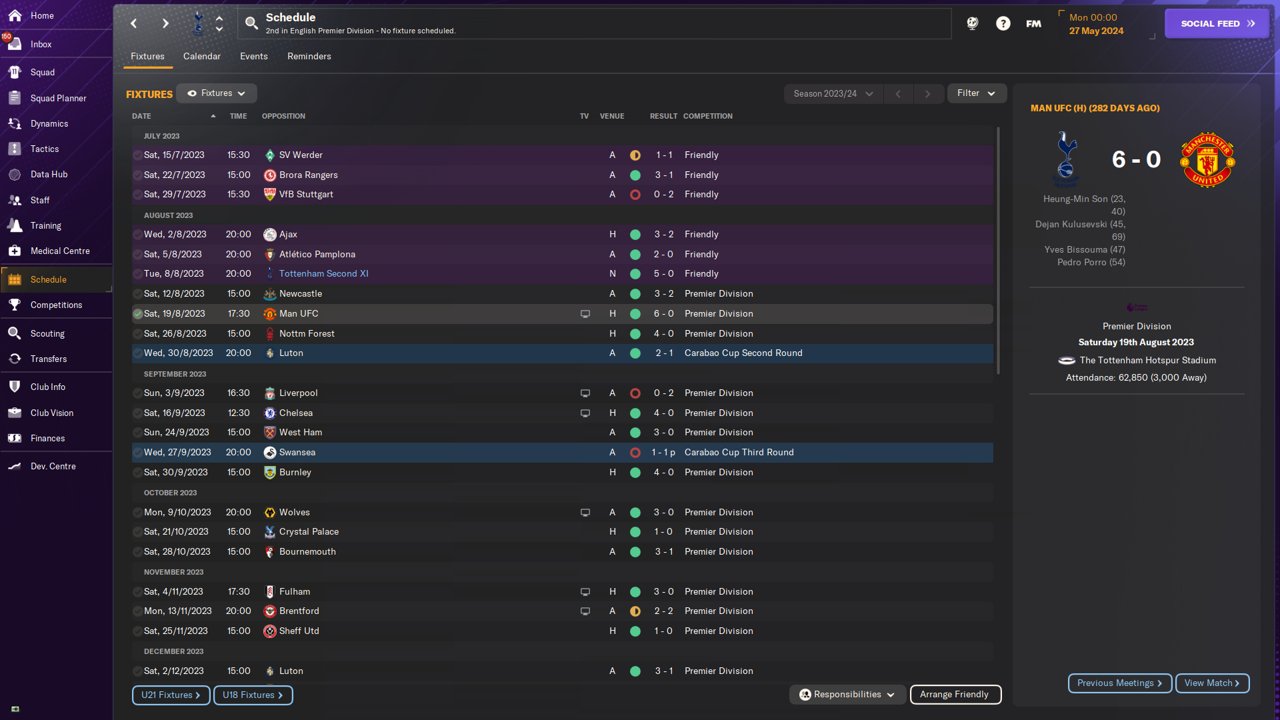Viewport: 1280px width, 720px height.
Task: Expand the Season 2023/24 selector
Action: coord(833,93)
